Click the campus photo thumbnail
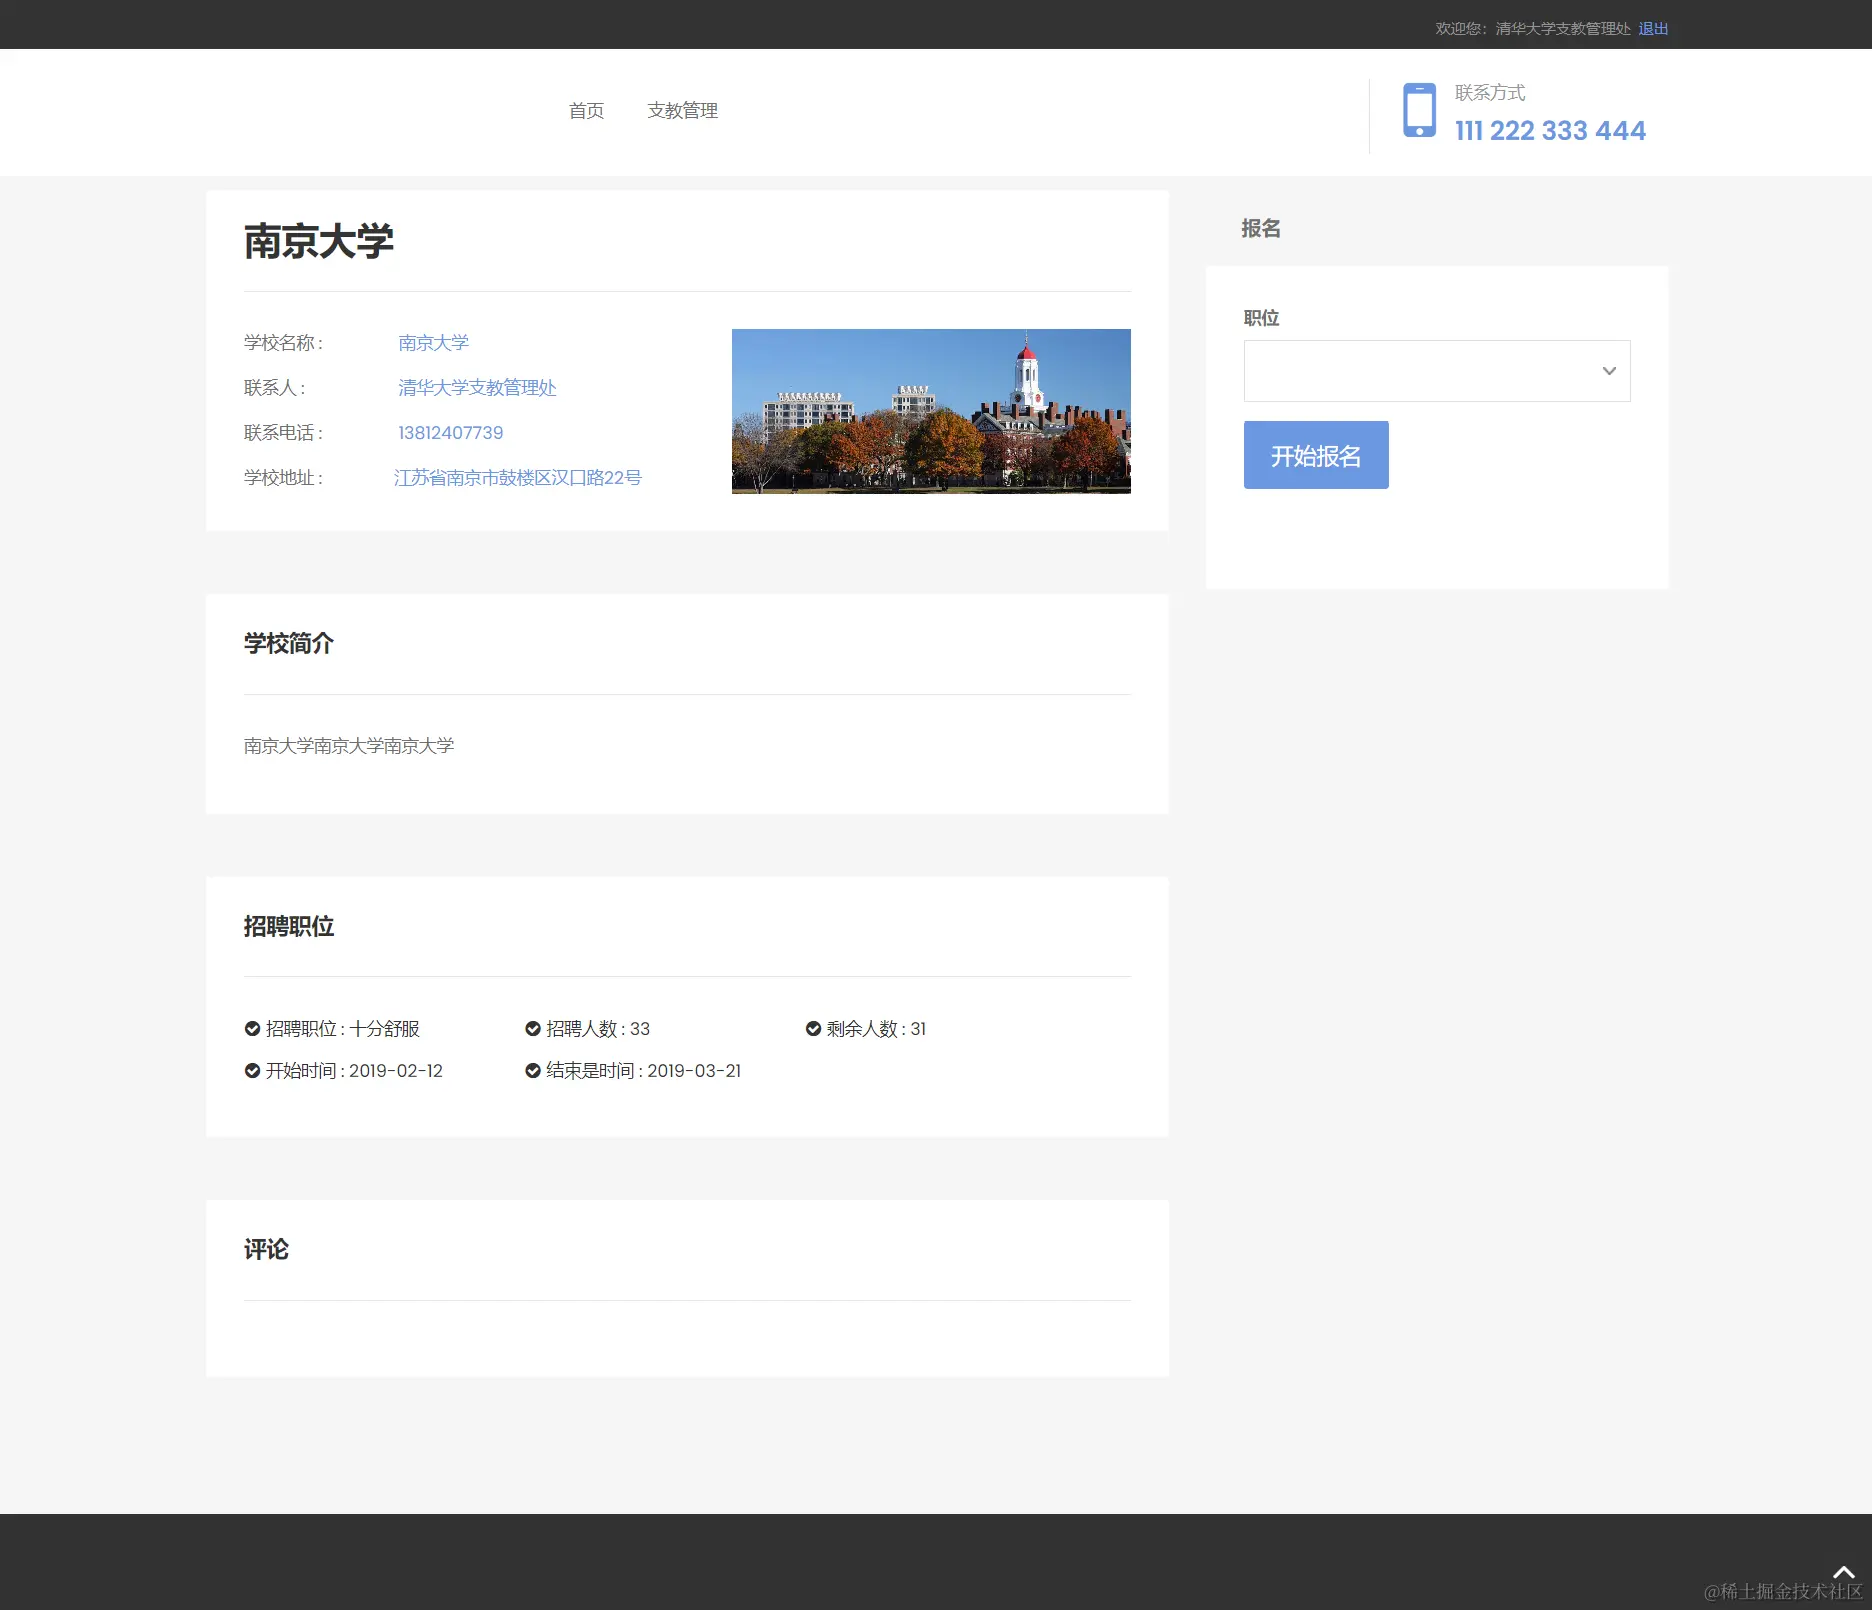This screenshot has height=1610, width=1872. tap(931, 411)
